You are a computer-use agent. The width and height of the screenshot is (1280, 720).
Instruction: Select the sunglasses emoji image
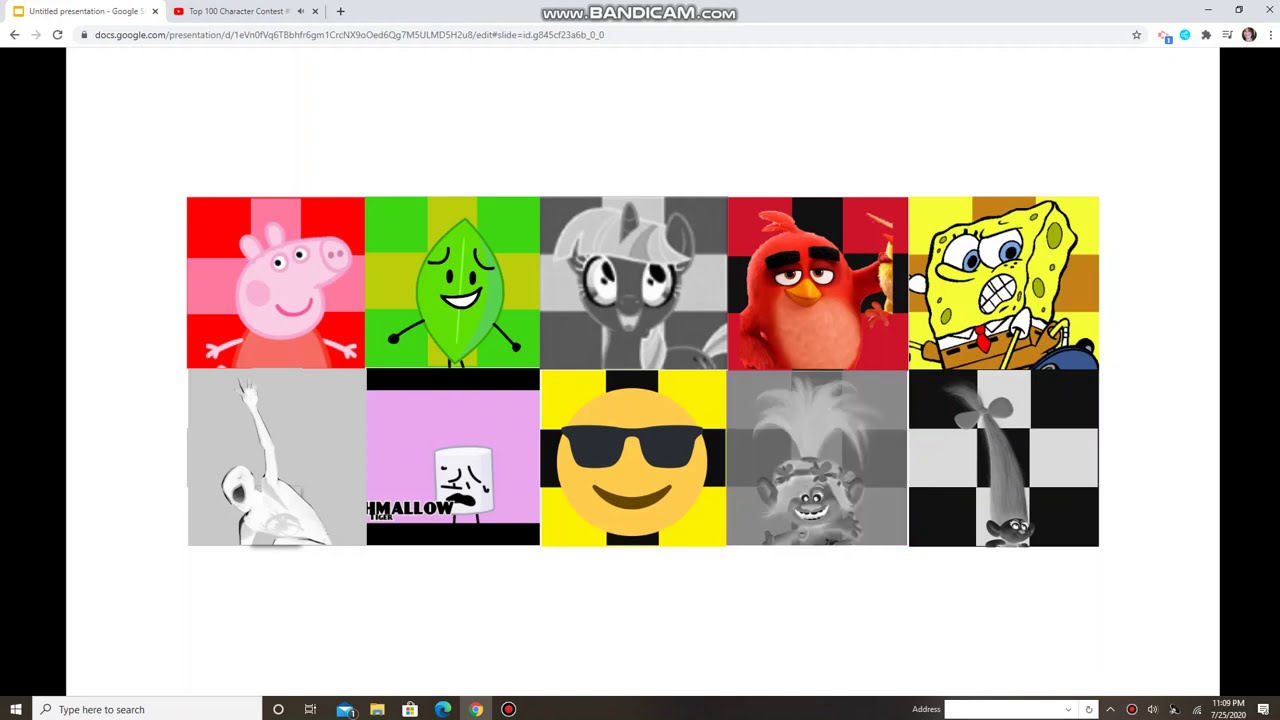coord(633,458)
